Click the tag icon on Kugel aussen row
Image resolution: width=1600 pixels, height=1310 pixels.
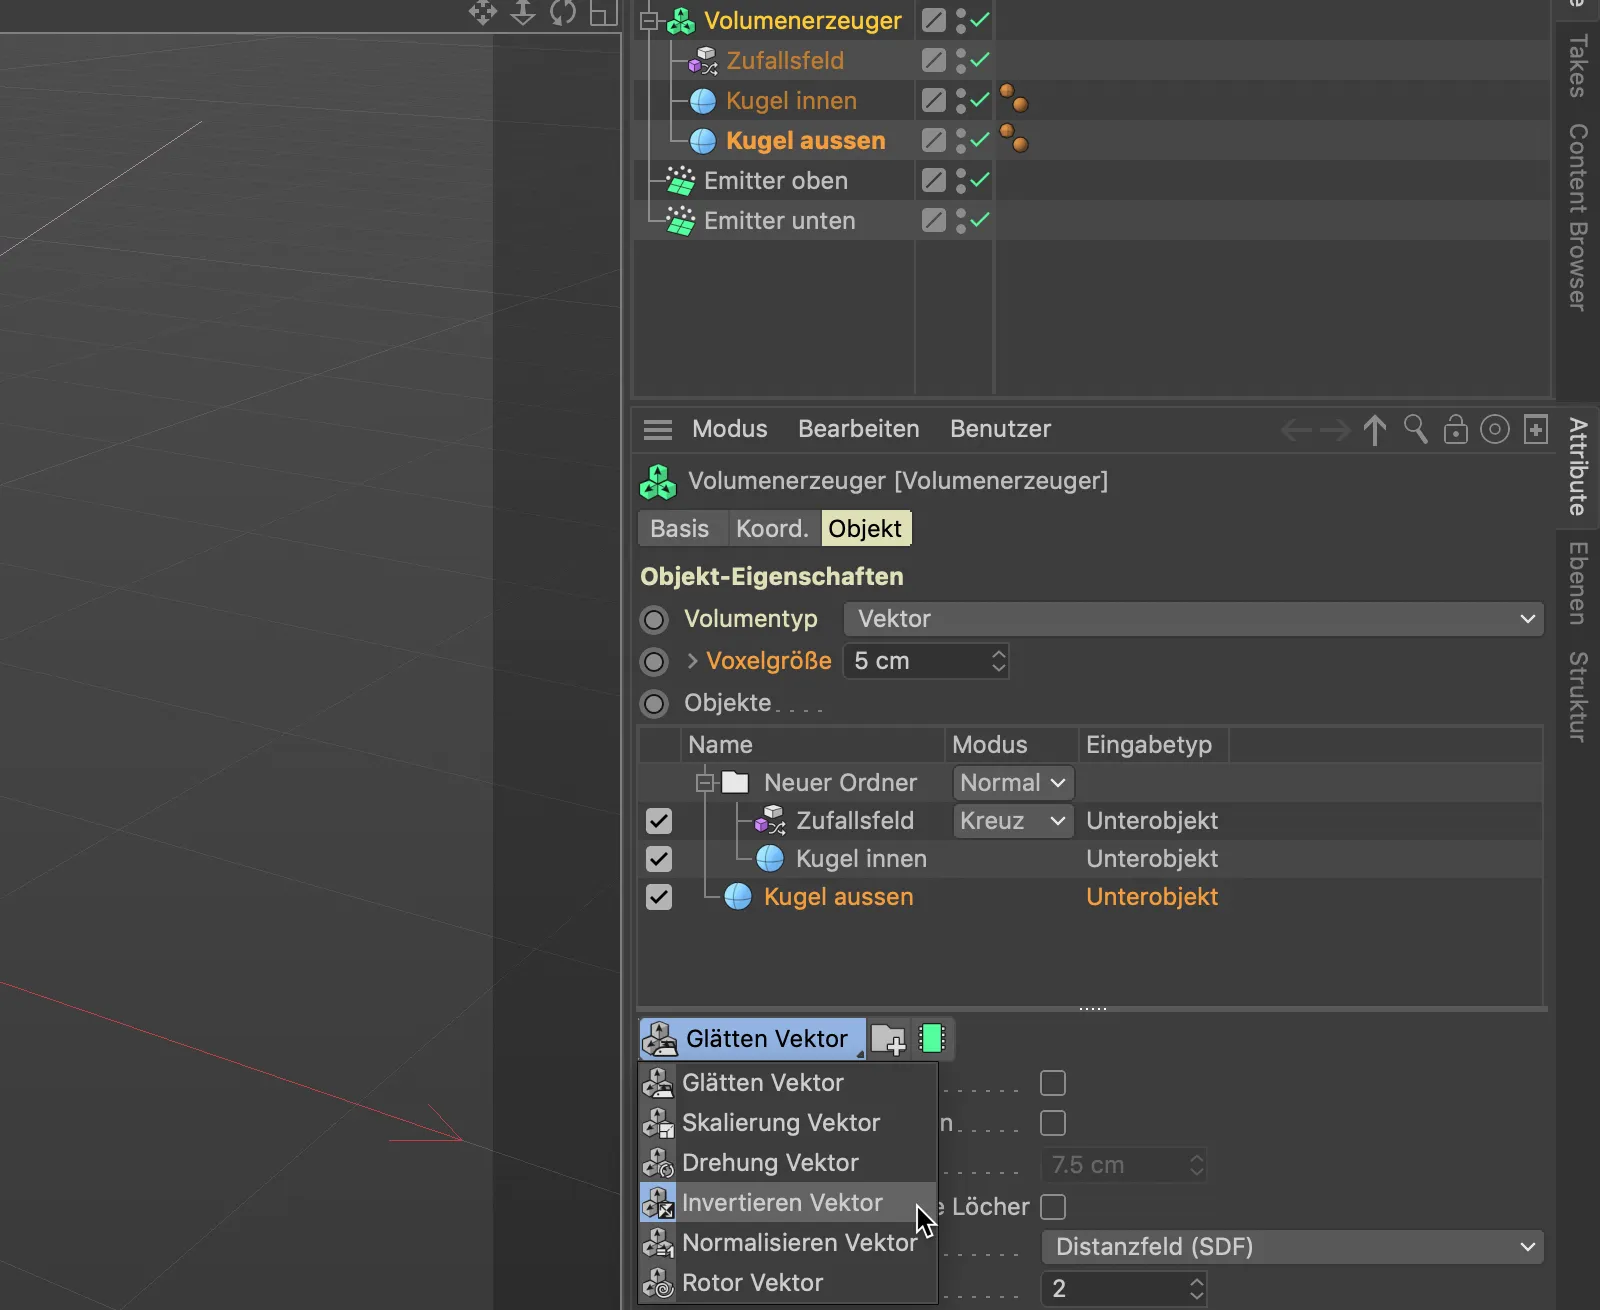[x=1014, y=139]
